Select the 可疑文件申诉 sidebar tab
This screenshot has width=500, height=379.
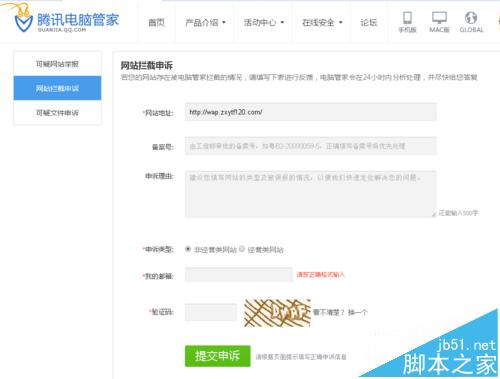click(x=57, y=113)
